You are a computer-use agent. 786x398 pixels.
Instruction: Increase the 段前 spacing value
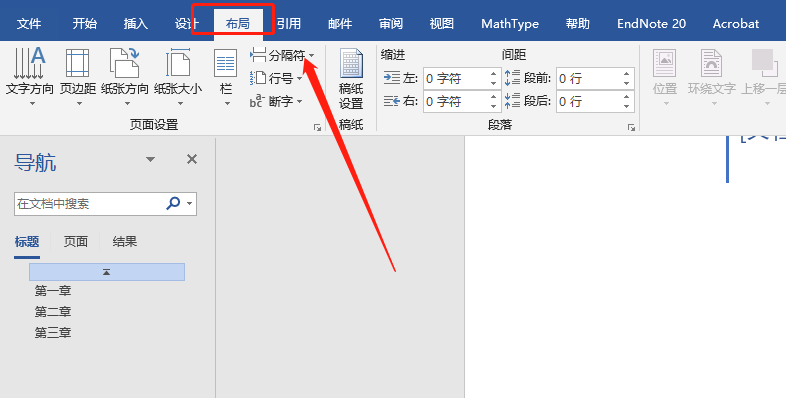click(x=627, y=74)
